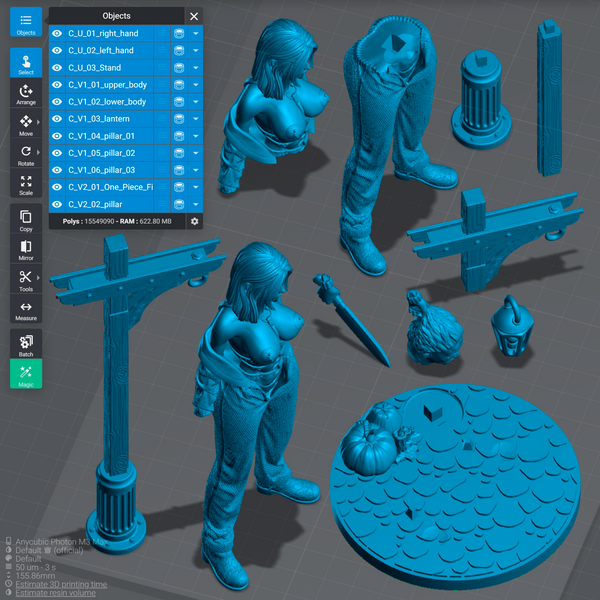Expand dropdown arrow for C_U_01_right_hand

(196, 33)
